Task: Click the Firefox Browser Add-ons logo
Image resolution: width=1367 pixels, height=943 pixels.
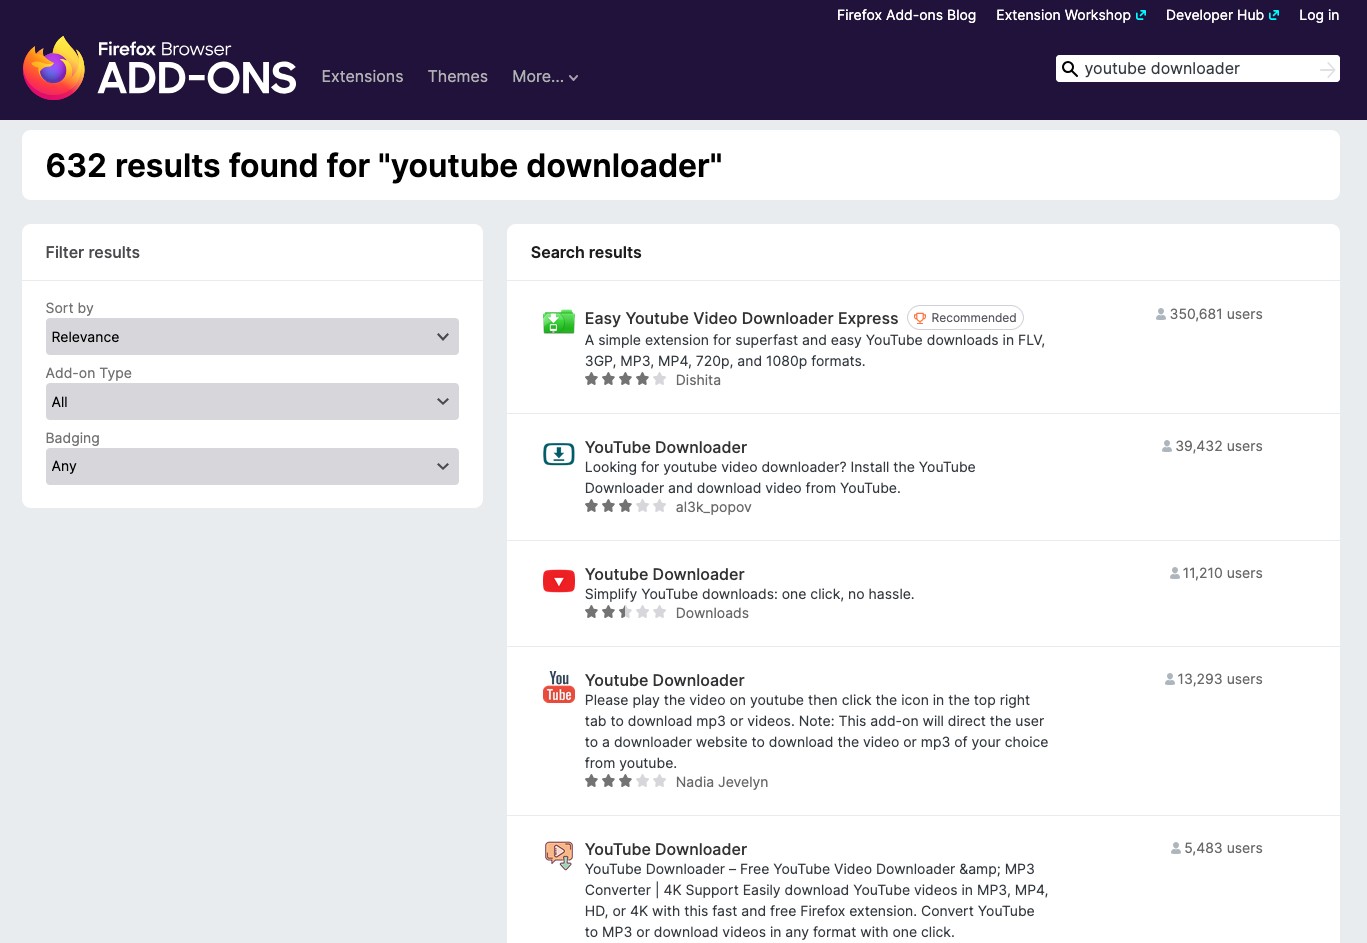Action: (160, 68)
